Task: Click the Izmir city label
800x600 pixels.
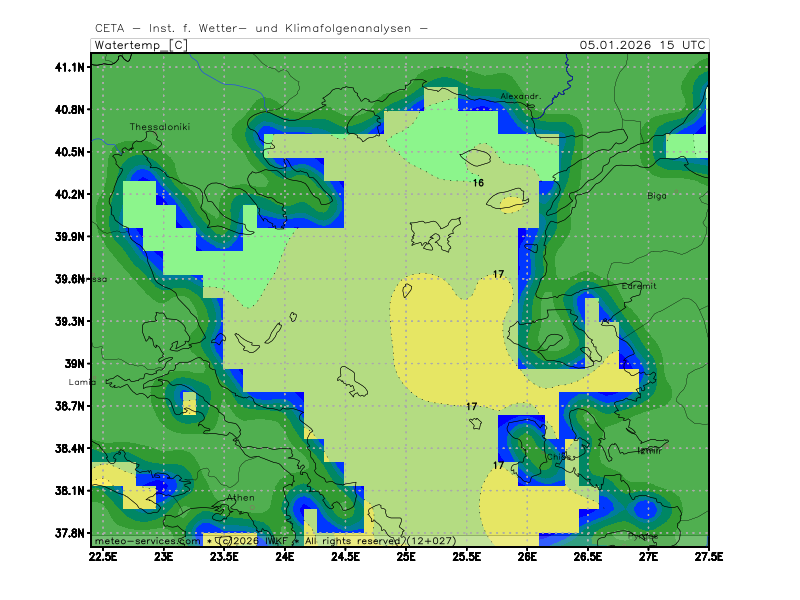Action: tap(650, 450)
